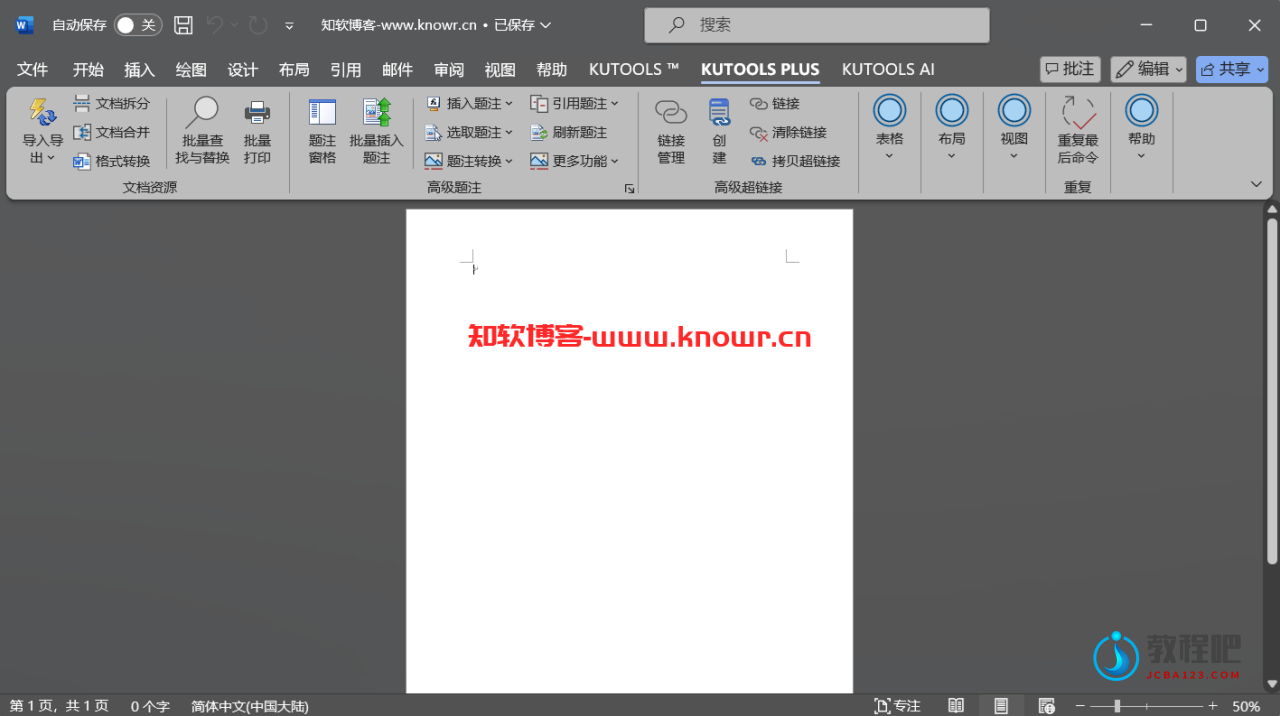Click 批量打印 batch print
Viewport: 1280px width, 716px height.
[x=257, y=132]
